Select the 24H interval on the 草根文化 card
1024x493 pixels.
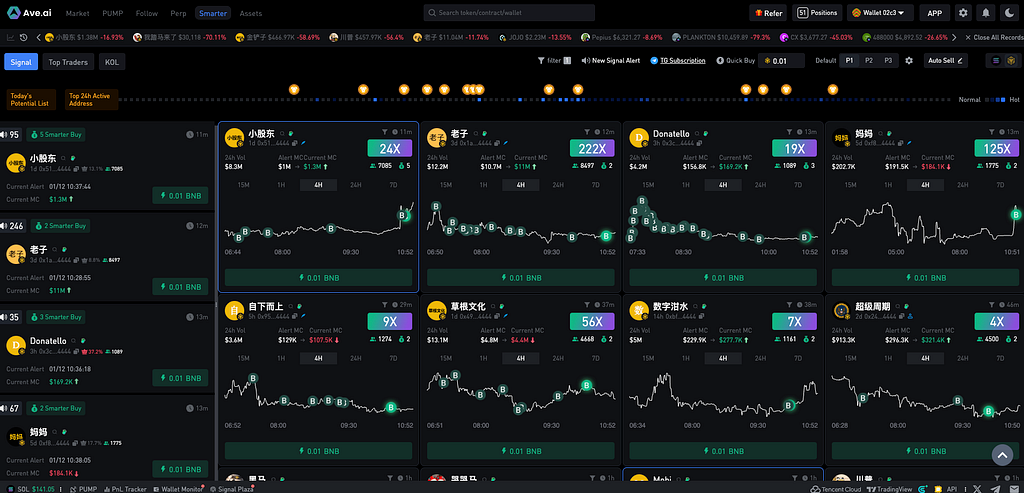pyautogui.click(x=558, y=358)
